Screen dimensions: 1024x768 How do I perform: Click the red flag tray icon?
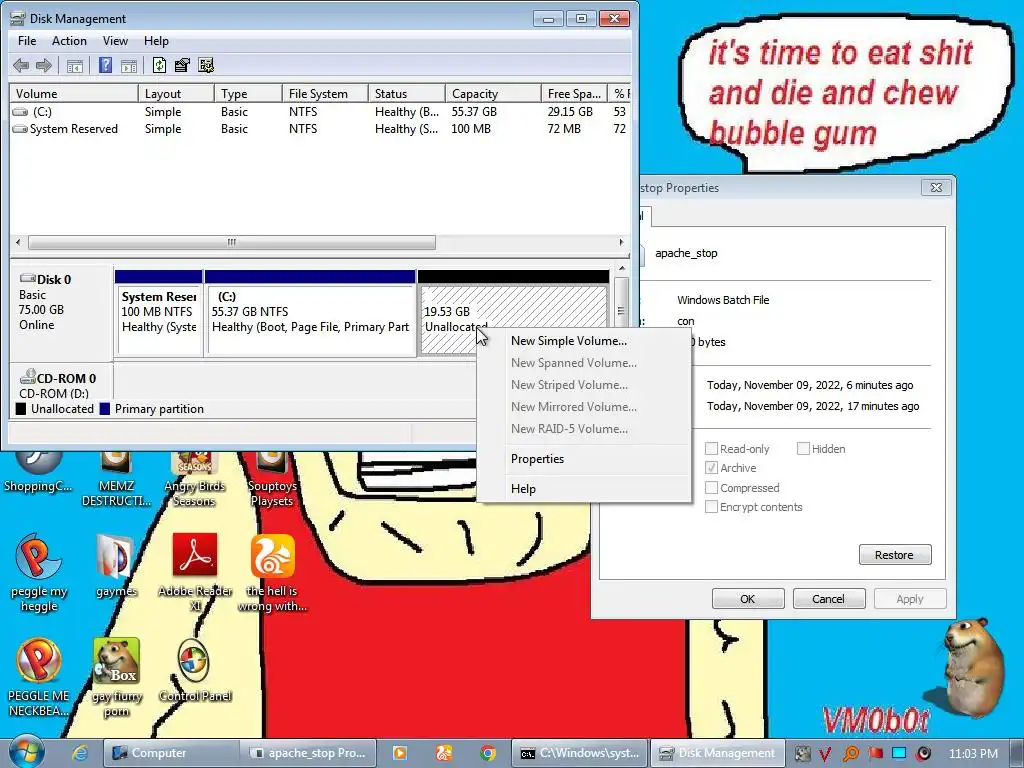pyautogui.click(x=876, y=753)
